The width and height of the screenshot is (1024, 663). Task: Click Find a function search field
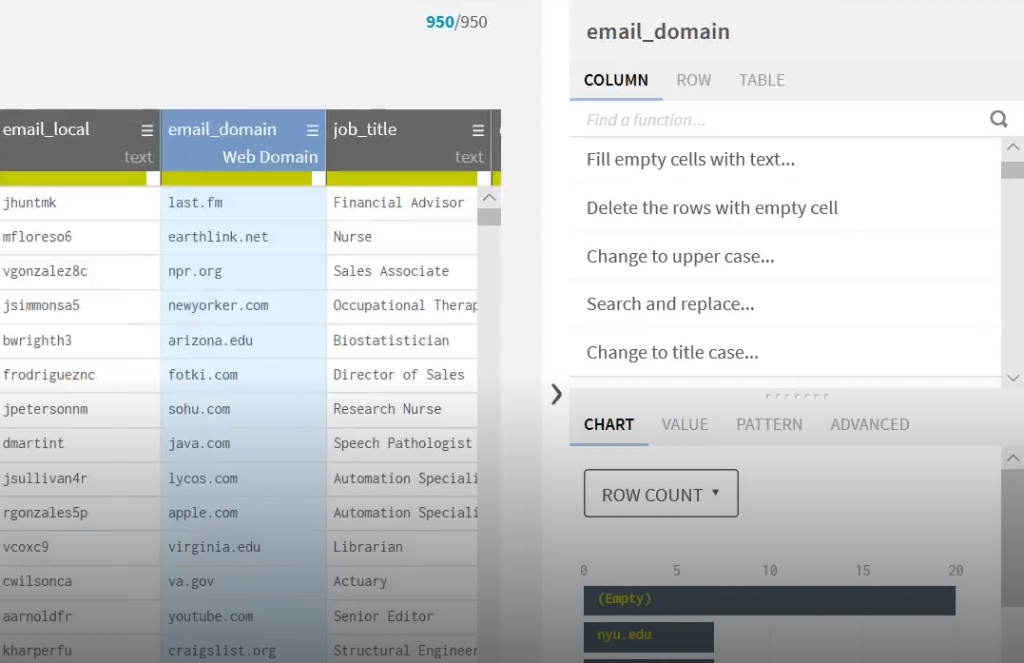[784, 120]
